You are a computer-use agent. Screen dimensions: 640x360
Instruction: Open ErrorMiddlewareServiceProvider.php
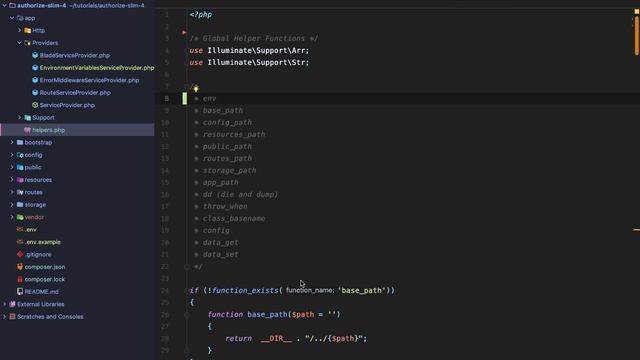point(89,80)
